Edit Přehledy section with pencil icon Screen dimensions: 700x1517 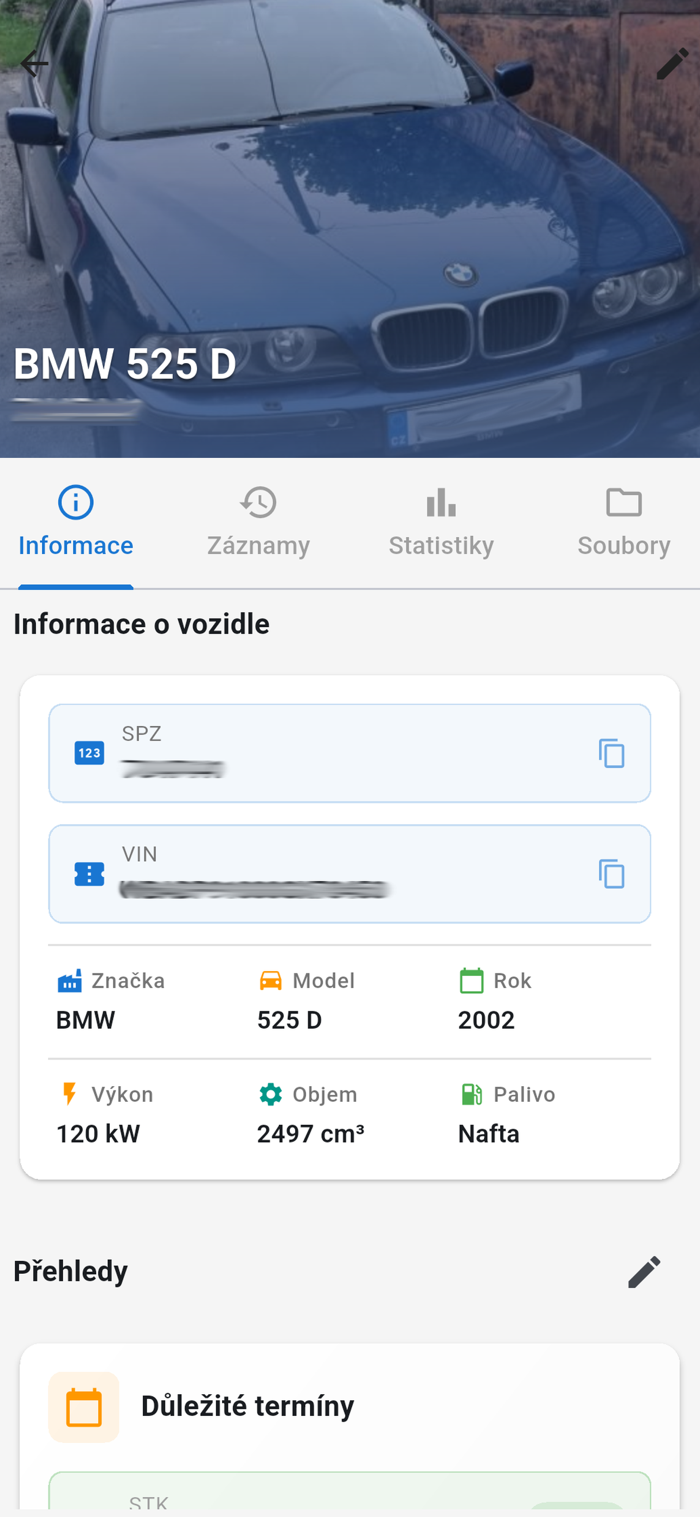click(x=644, y=1272)
